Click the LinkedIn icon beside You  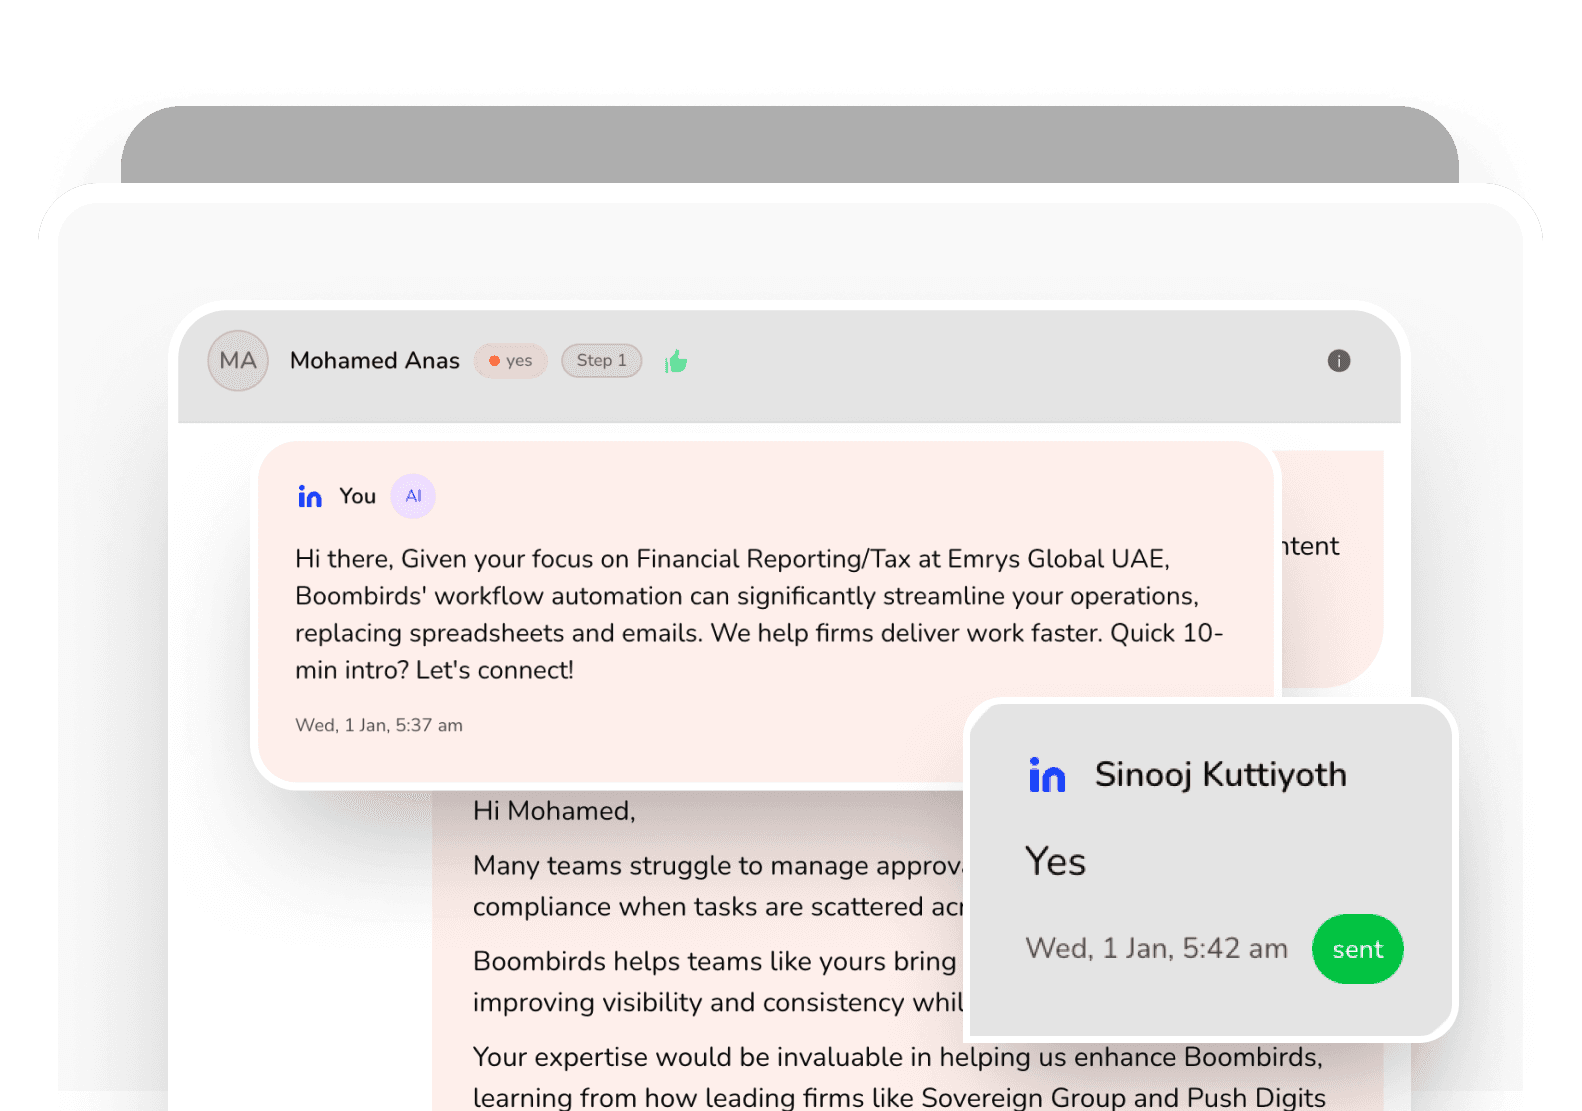[x=310, y=496]
